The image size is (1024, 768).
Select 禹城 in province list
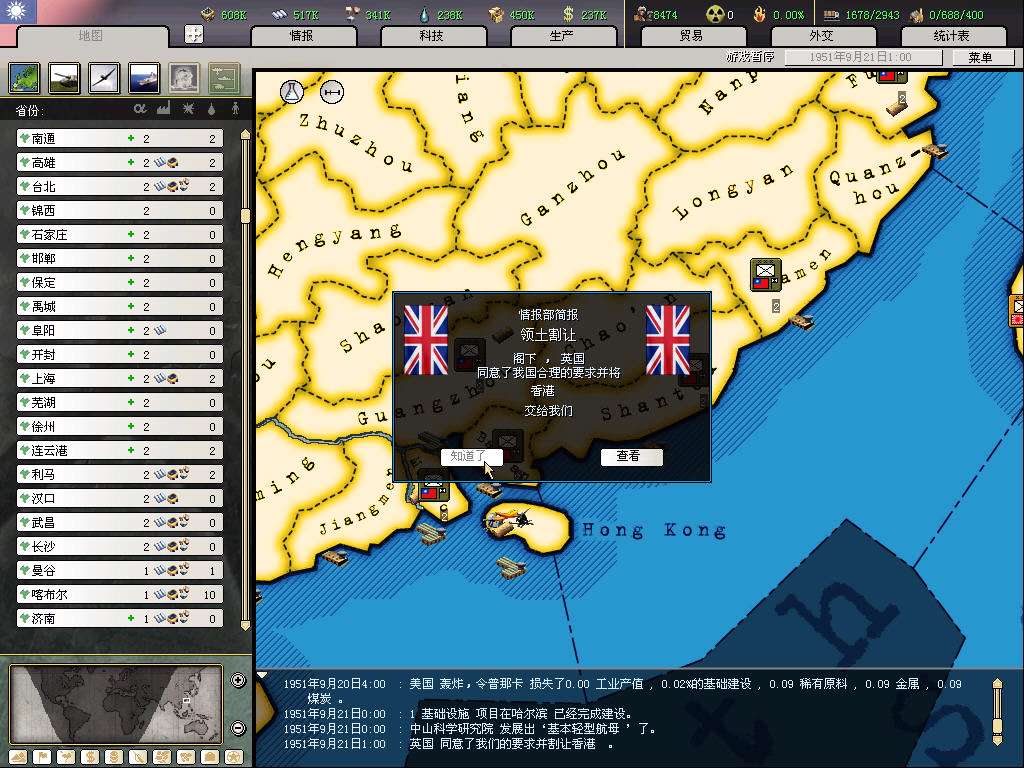point(120,306)
